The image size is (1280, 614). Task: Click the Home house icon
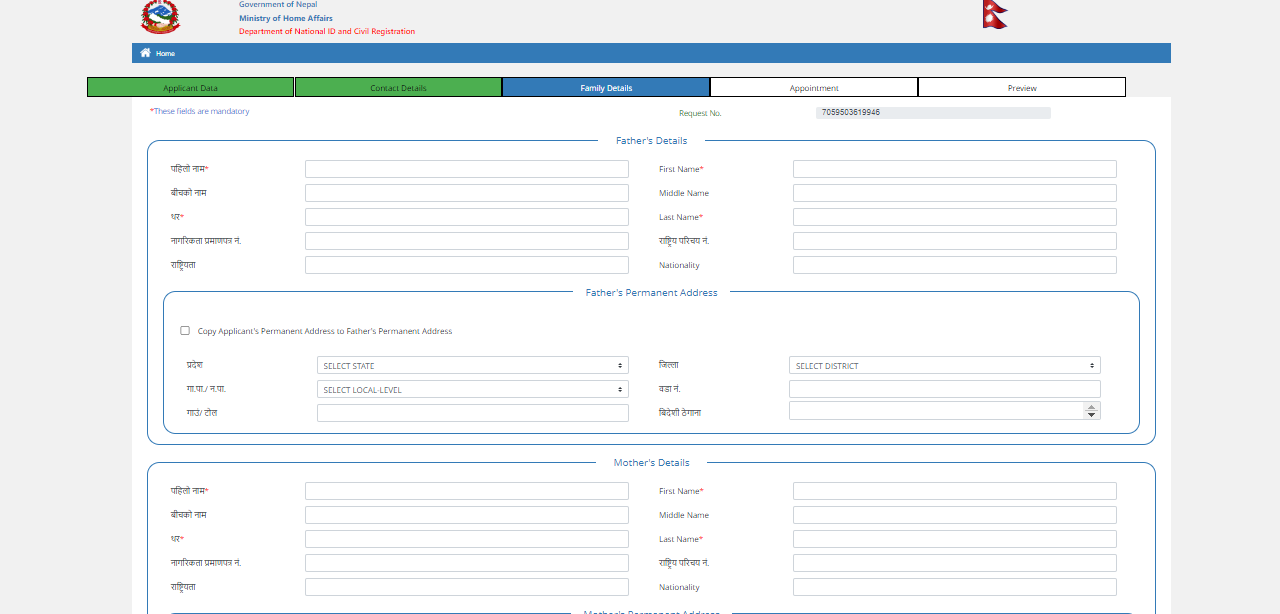point(145,53)
